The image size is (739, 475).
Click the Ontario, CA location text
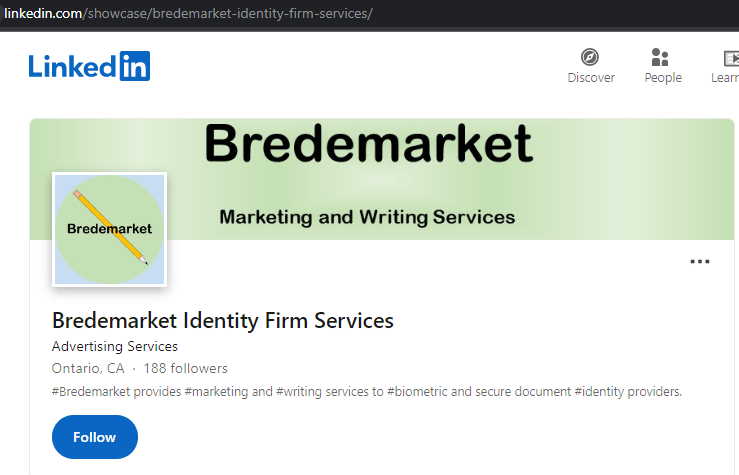(x=88, y=369)
